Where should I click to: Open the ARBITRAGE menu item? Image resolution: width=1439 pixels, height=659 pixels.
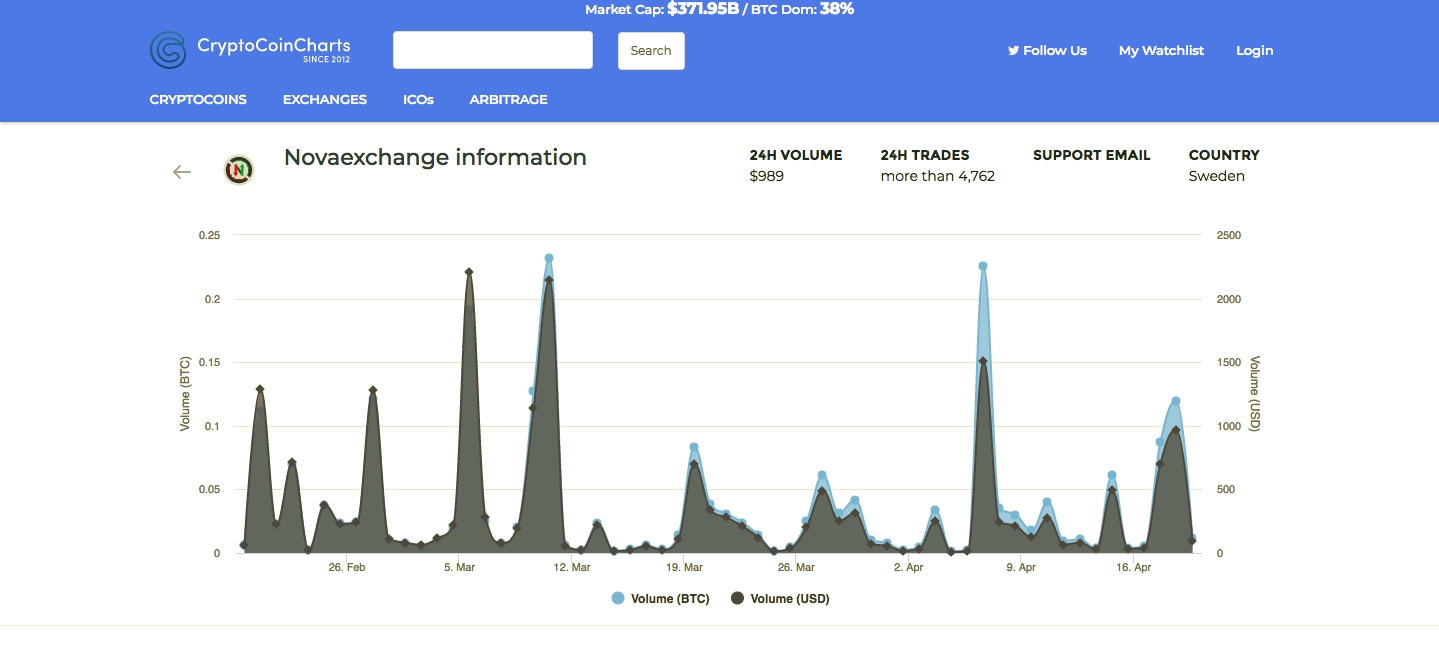point(508,99)
